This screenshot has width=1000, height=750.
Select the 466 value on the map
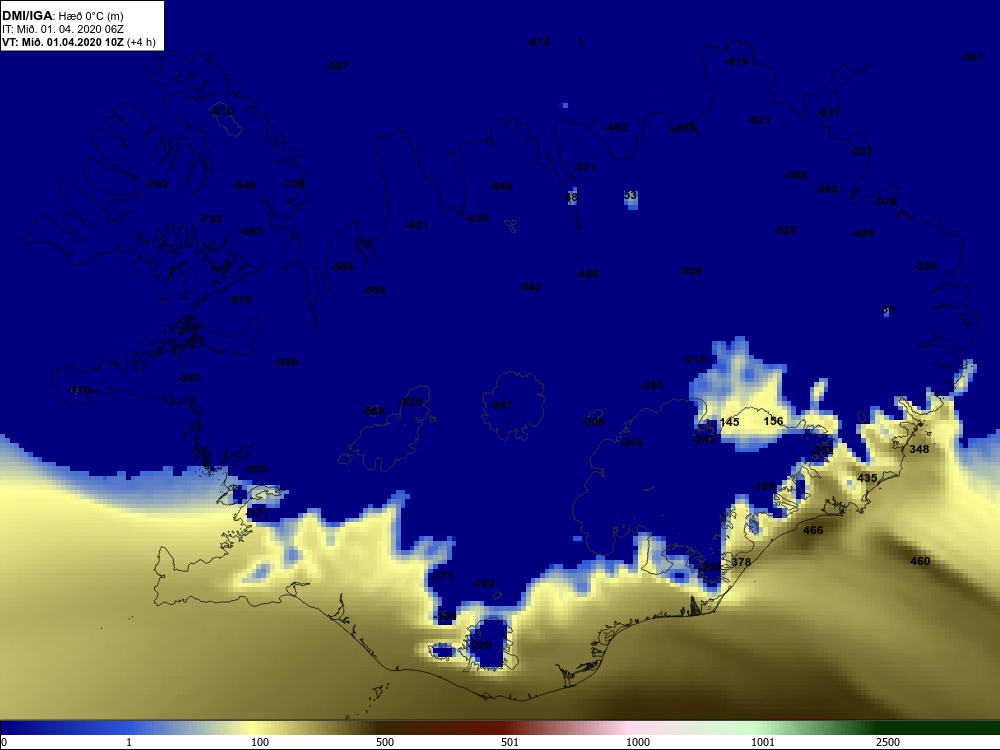pyautogui.click(x=813, y=530)
